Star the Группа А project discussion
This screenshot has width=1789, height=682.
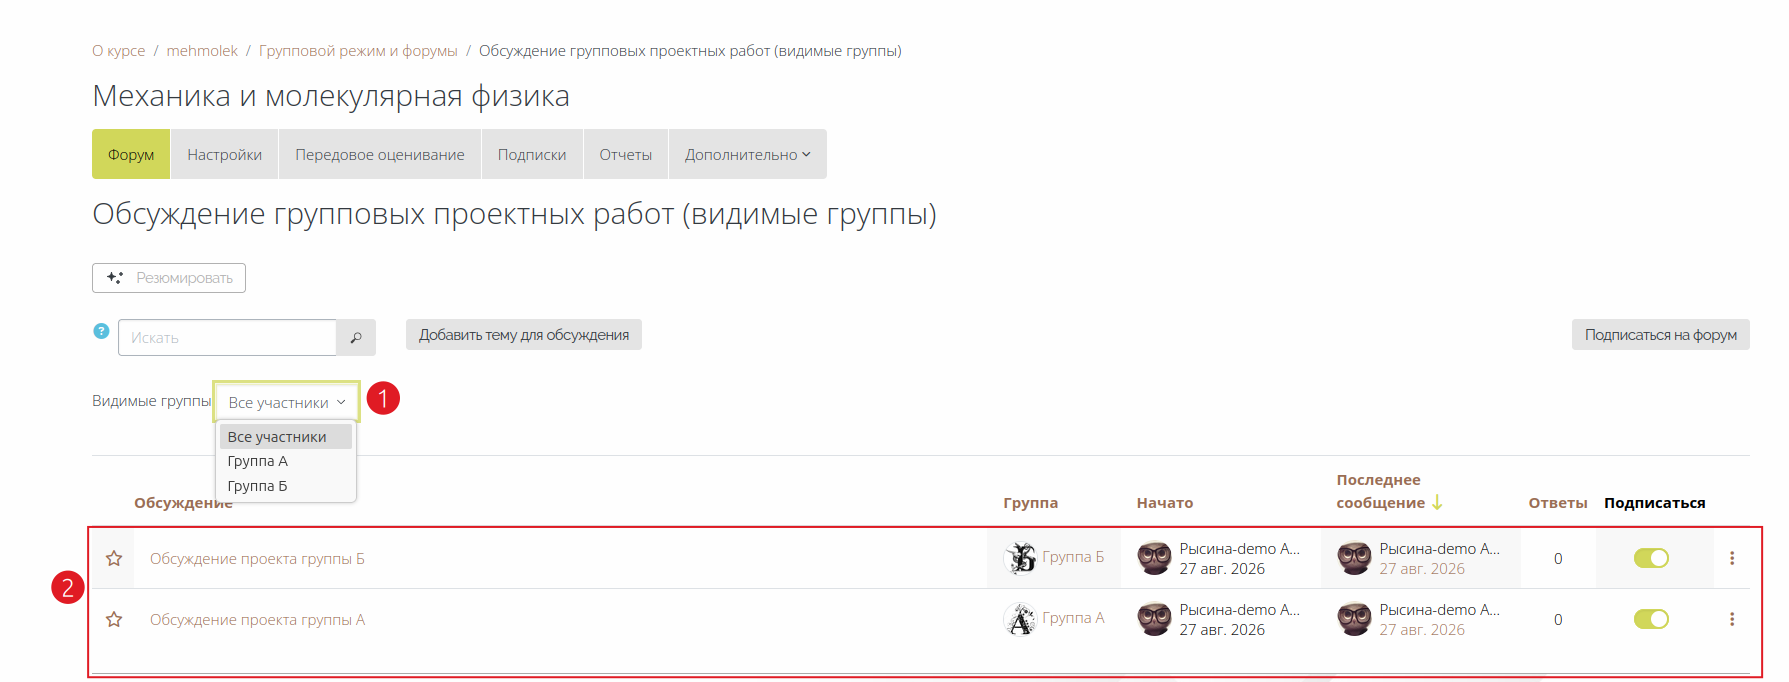(114, 619)
